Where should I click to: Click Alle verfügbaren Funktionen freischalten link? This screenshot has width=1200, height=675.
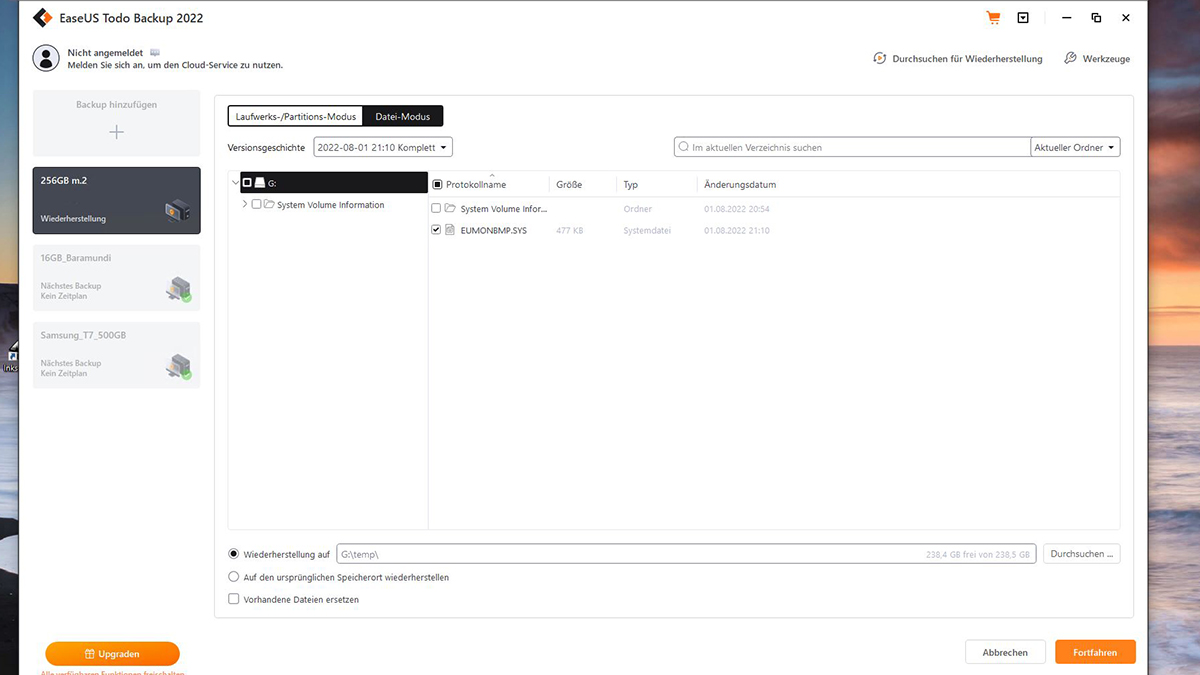[112, 672]
